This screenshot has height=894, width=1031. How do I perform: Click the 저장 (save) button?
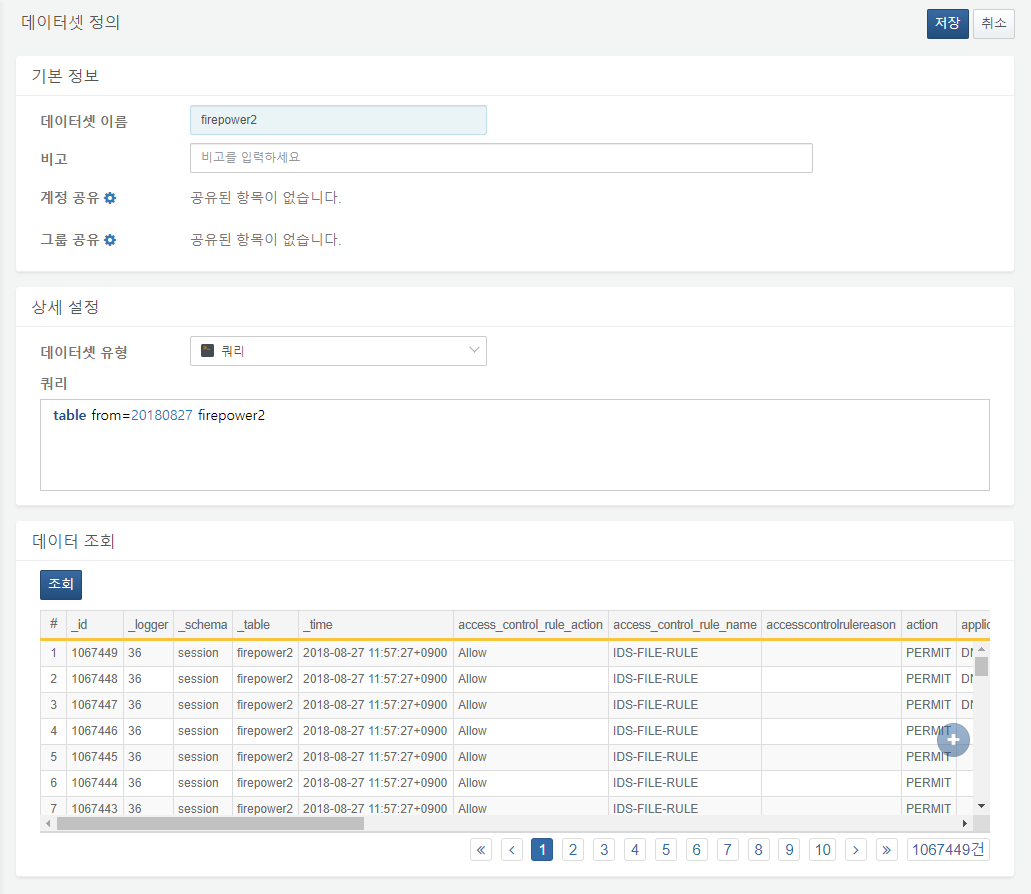coord(947,24)
